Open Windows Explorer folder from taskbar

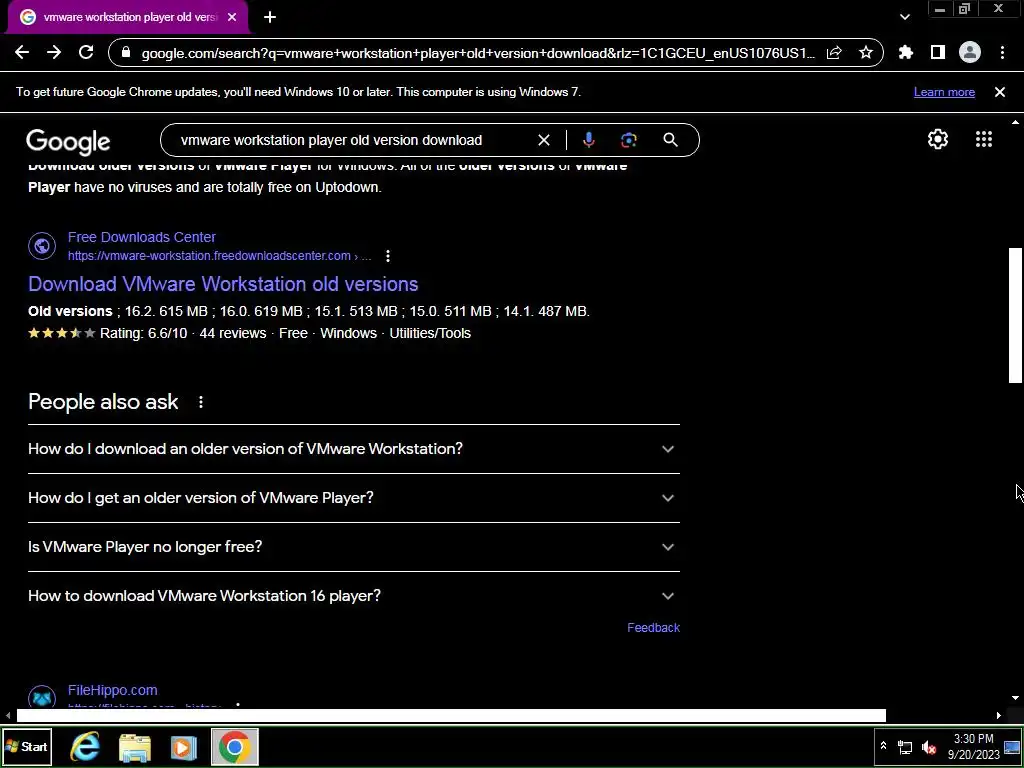pyautogui.click(x=135, y=747)
